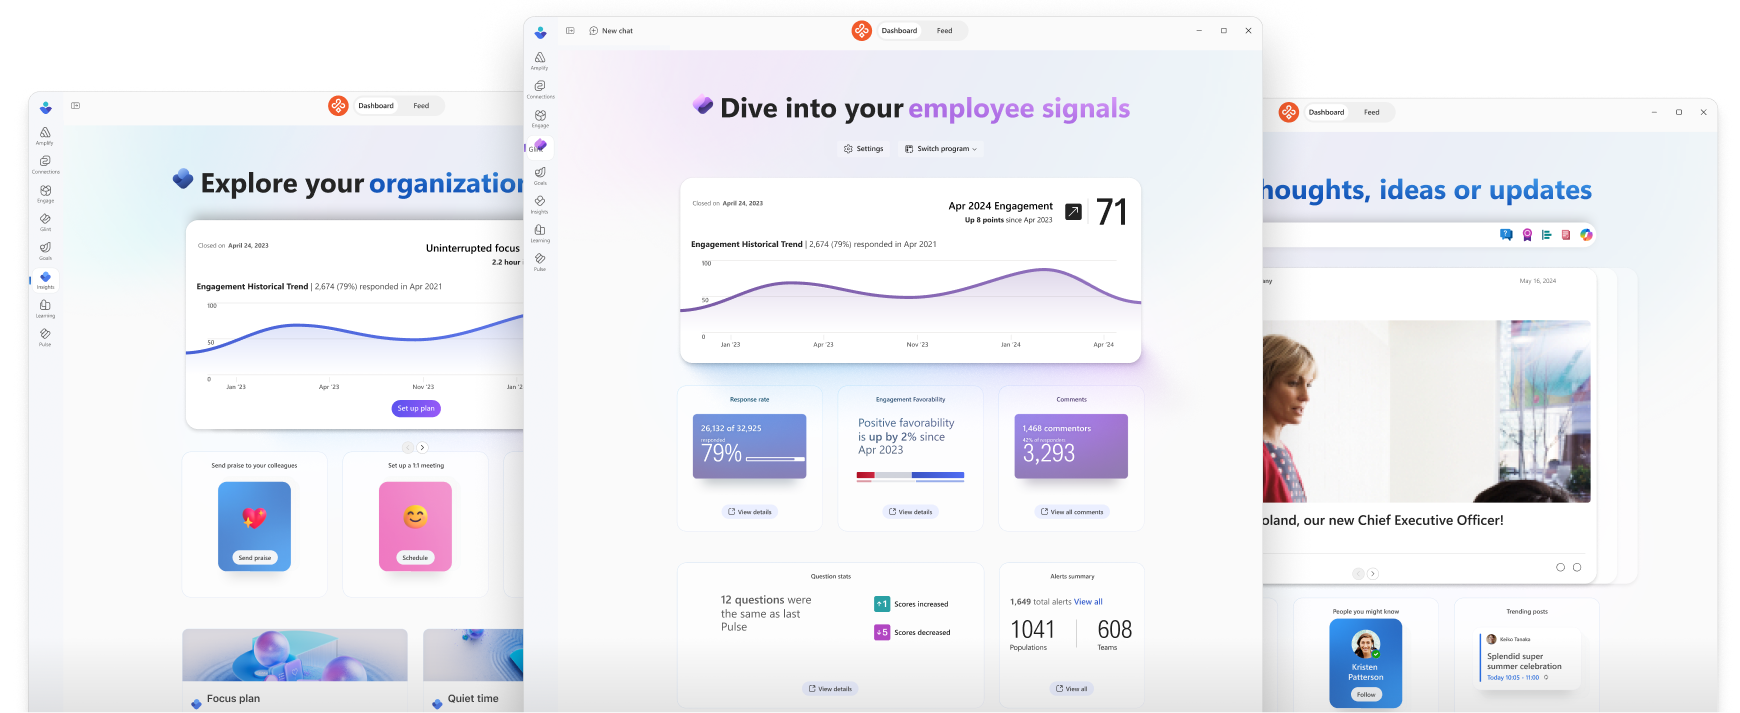Image resolution: width=1740 pixels, height=713 pixels.
Task: Select Glint in the center window's sidebar
Action: 540,146
